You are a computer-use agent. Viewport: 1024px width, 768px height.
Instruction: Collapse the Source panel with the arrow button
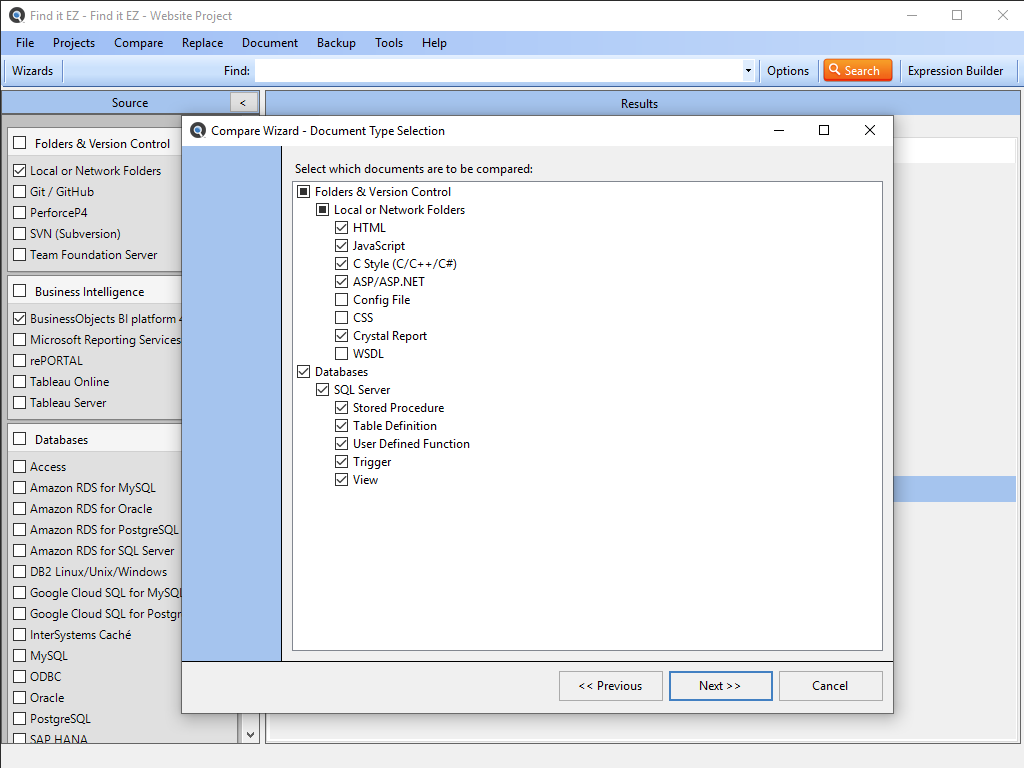(x=243, y=103)
